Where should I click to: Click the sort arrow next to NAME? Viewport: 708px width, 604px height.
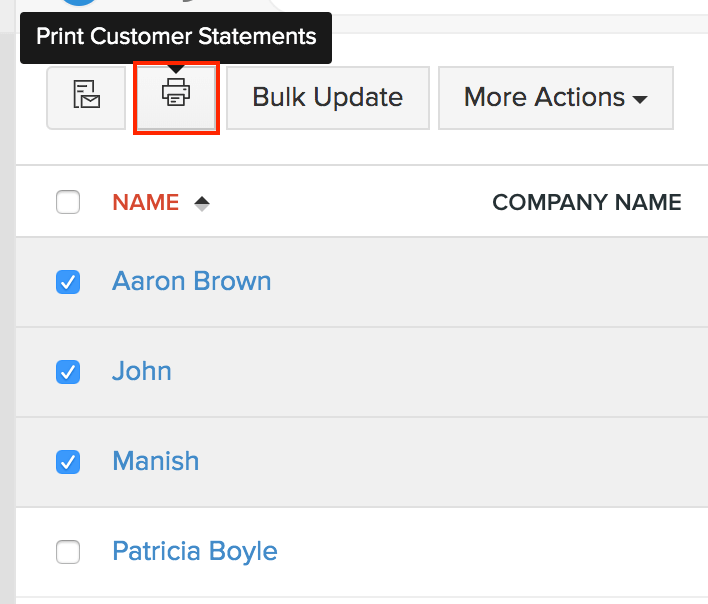(202, 203)
